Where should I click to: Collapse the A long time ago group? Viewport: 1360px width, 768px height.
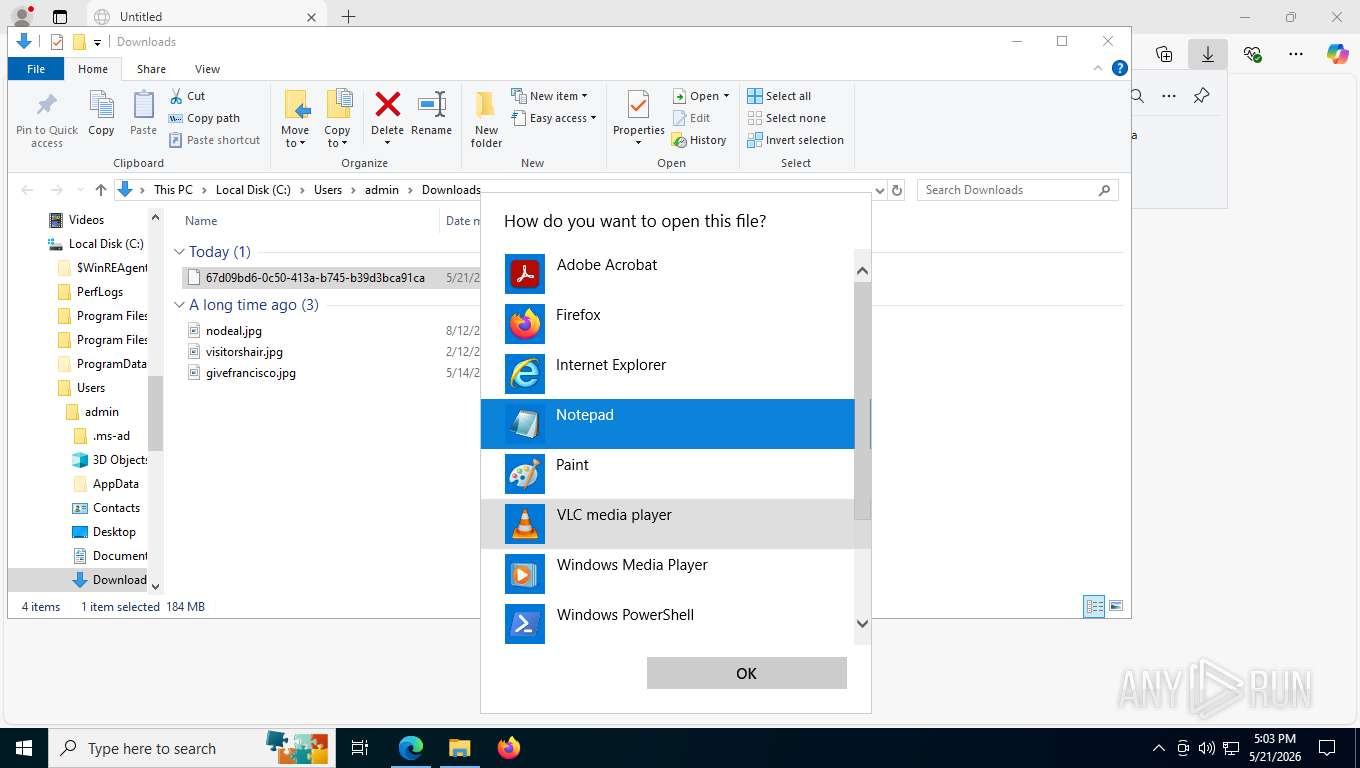[179, 305]
